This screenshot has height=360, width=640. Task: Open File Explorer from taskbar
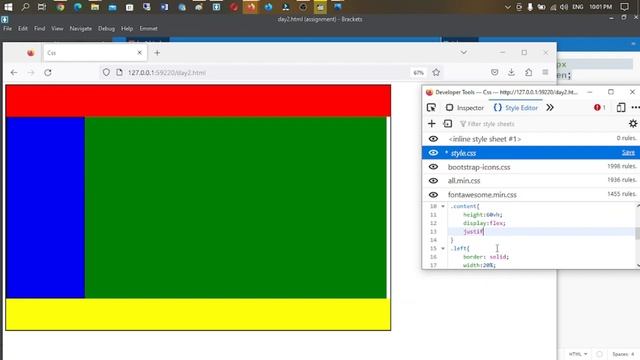coord(95,7)
